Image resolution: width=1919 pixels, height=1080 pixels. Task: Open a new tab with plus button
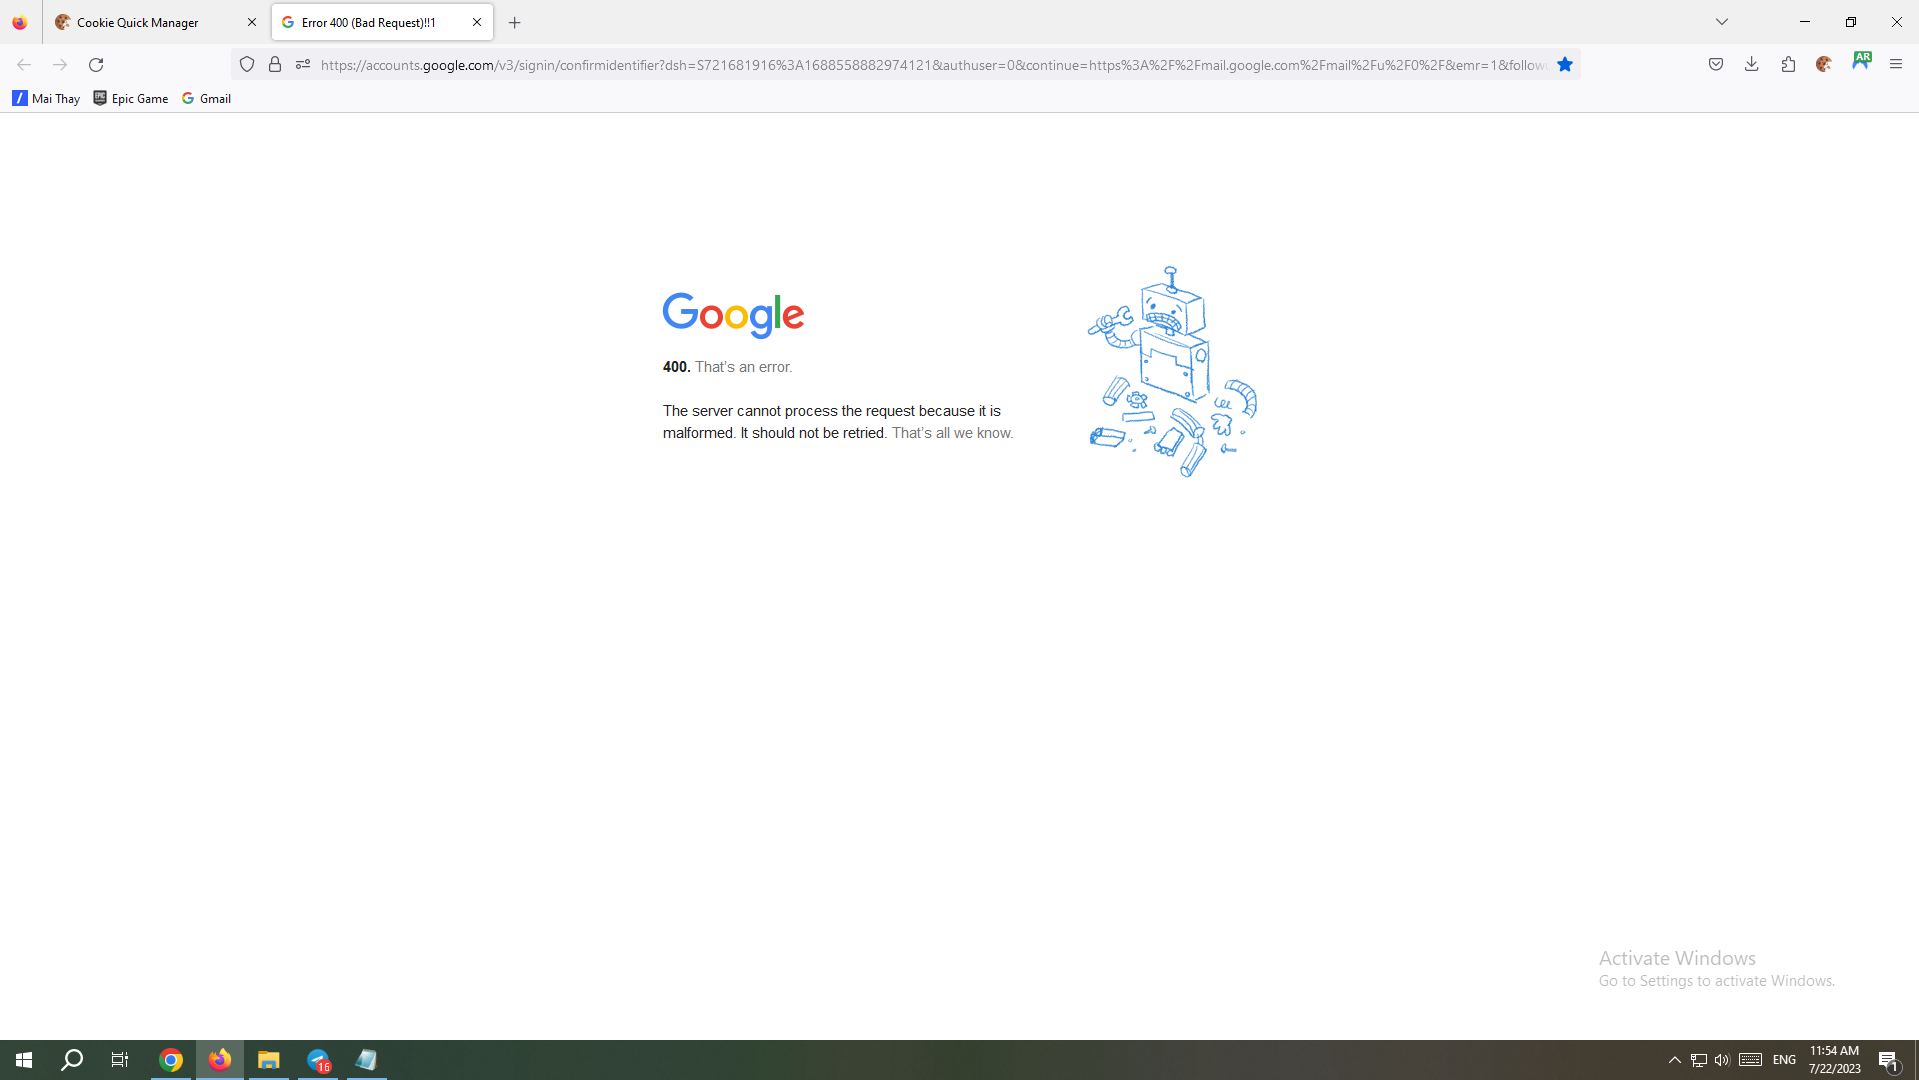[515, 22]
